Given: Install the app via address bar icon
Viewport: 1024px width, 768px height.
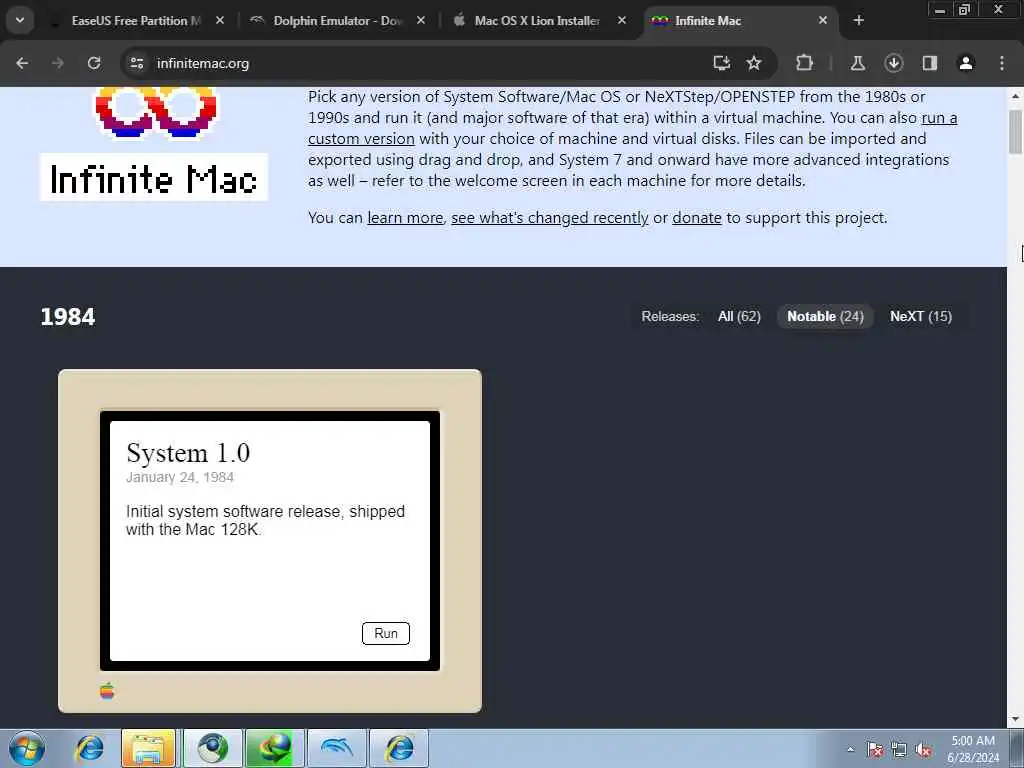Looking at the screenshot, I should click(x=721, y=63).
